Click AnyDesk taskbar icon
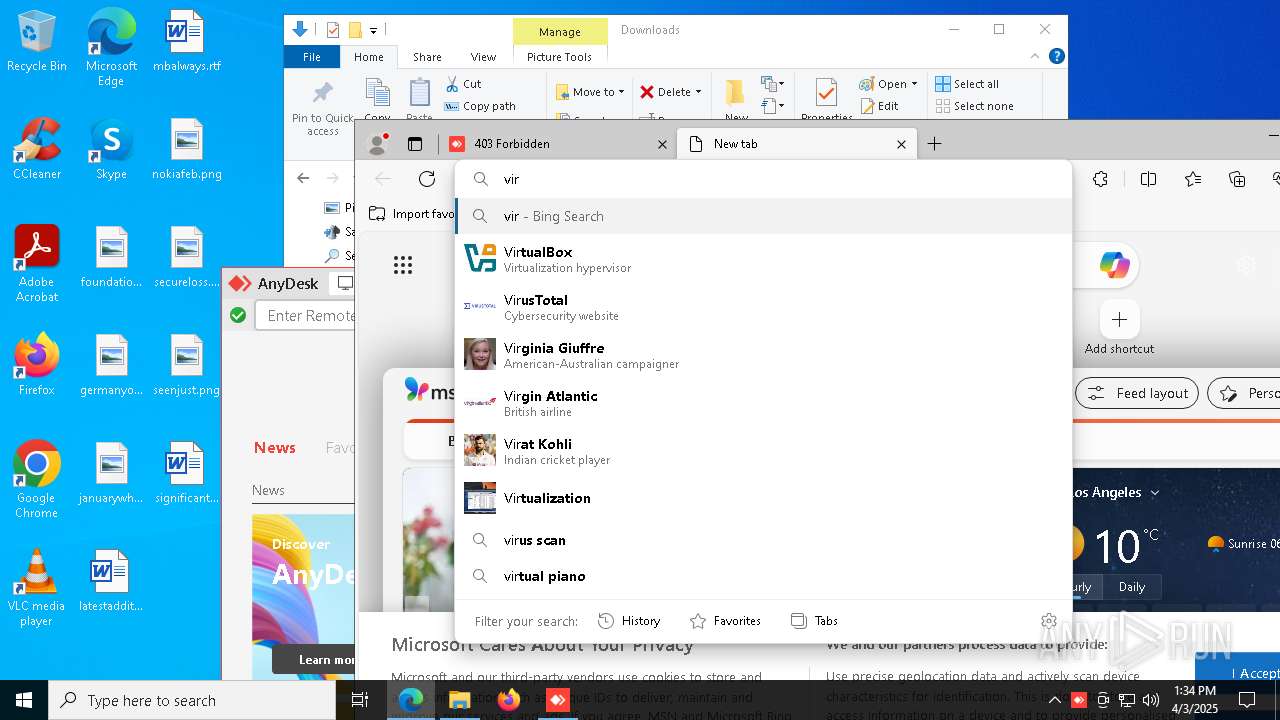This screenshot has width=1280, height=720. pyautogui.click(x=557, y=700)
